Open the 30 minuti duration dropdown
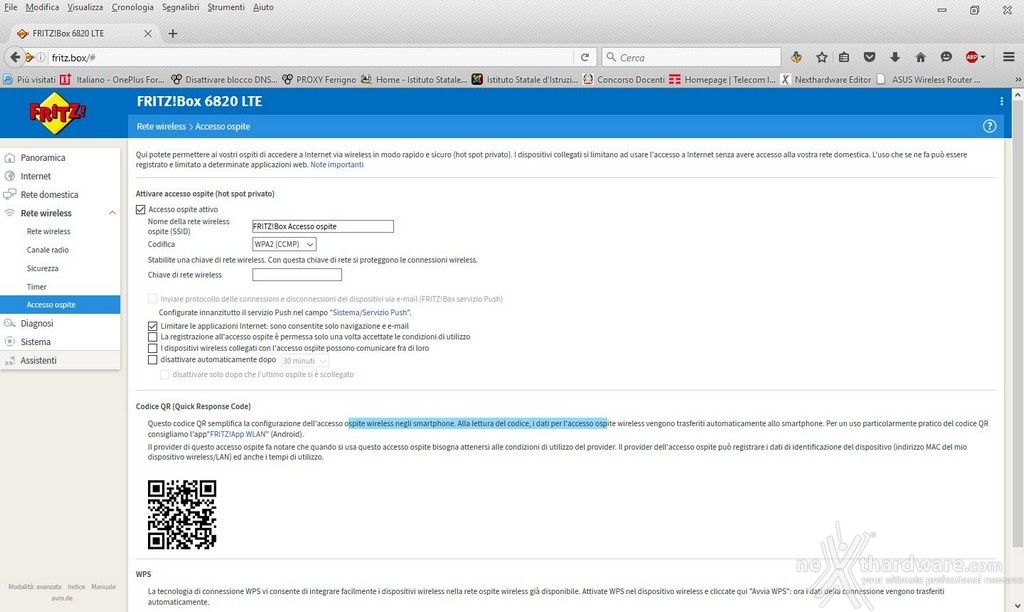The height and width of the screenshot is (612, 1024). tap(304, 361)
